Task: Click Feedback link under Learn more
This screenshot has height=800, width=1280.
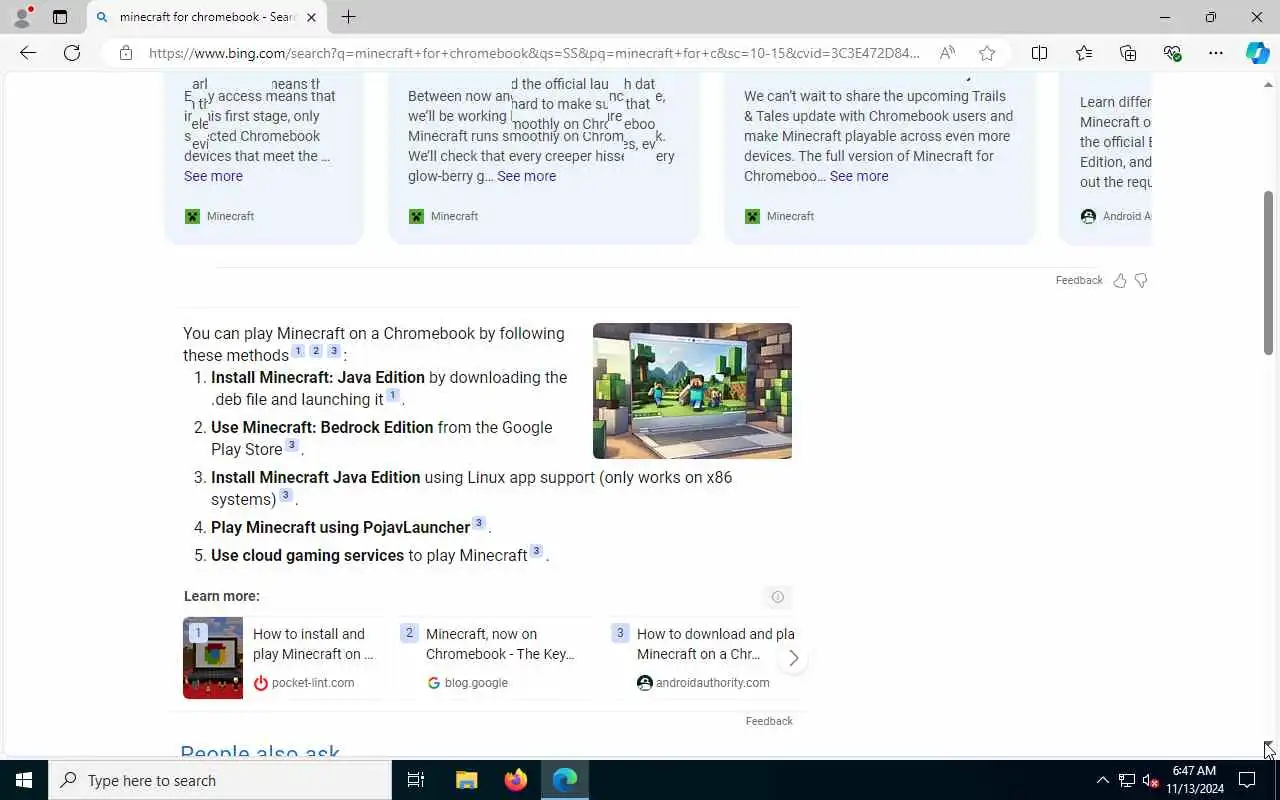Action: 769,721
